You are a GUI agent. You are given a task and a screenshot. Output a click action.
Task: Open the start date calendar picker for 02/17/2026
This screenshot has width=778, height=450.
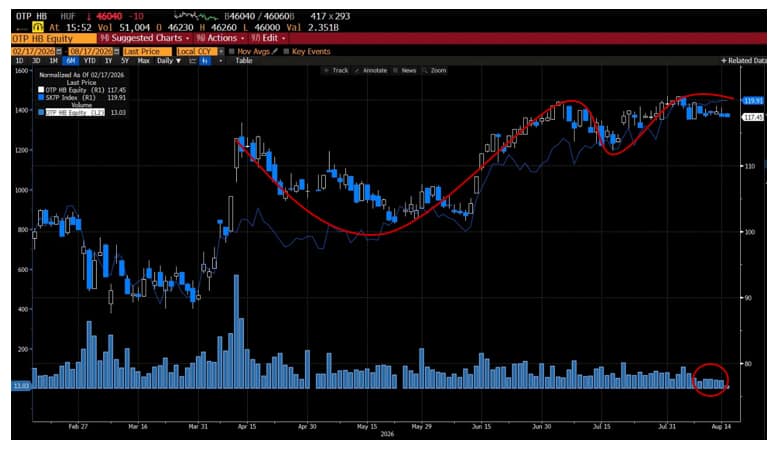[59, 52]
